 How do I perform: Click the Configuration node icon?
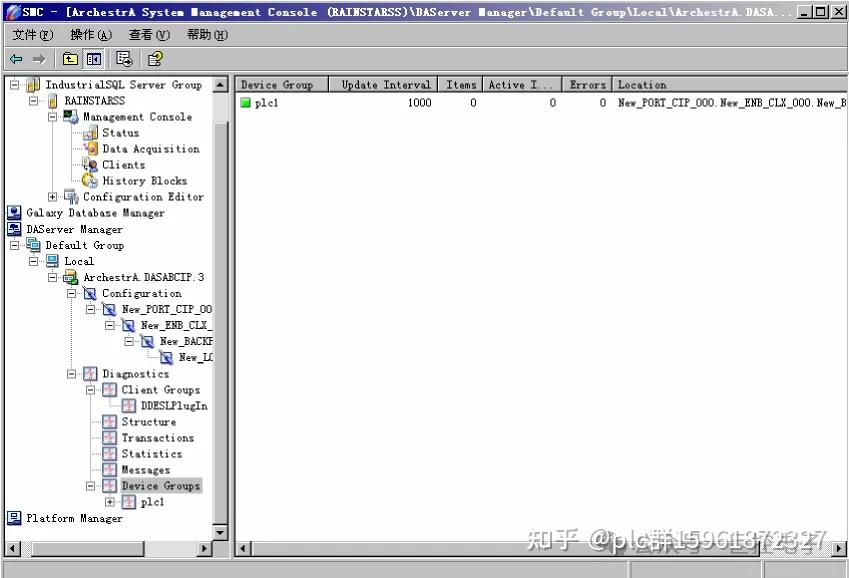[90, 294]
